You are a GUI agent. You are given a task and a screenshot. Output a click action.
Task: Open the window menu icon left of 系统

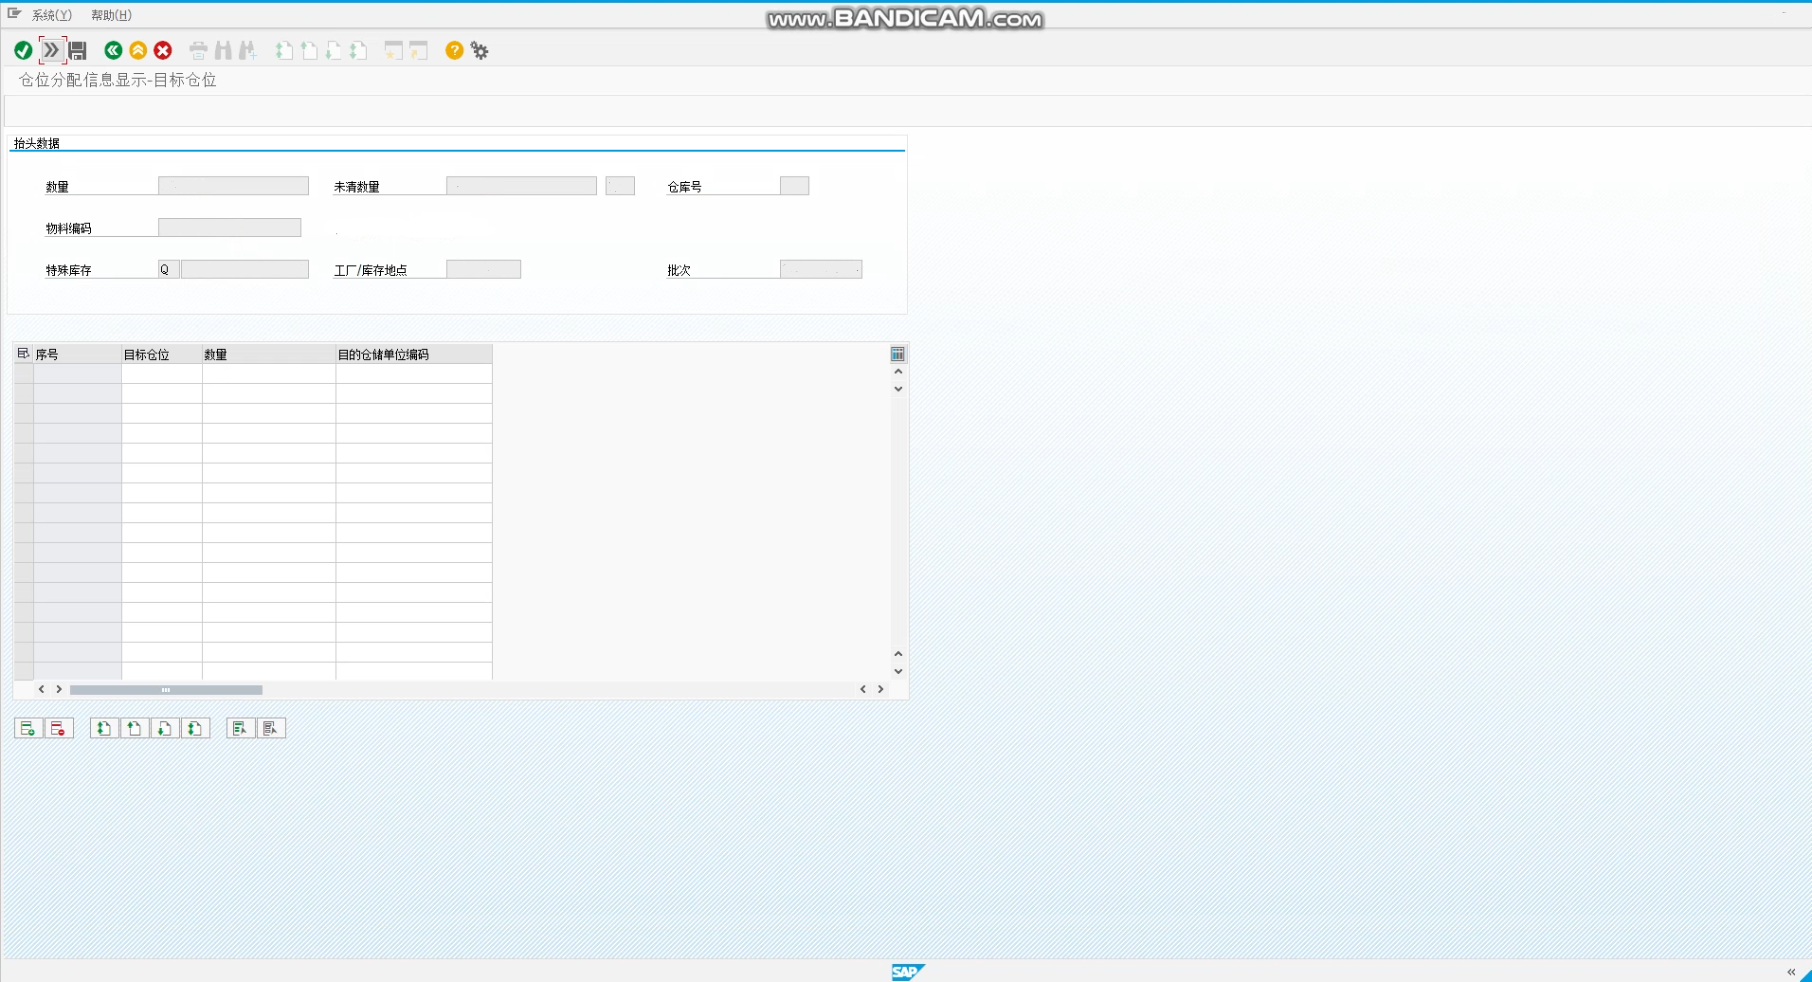(x=14, y=14)
